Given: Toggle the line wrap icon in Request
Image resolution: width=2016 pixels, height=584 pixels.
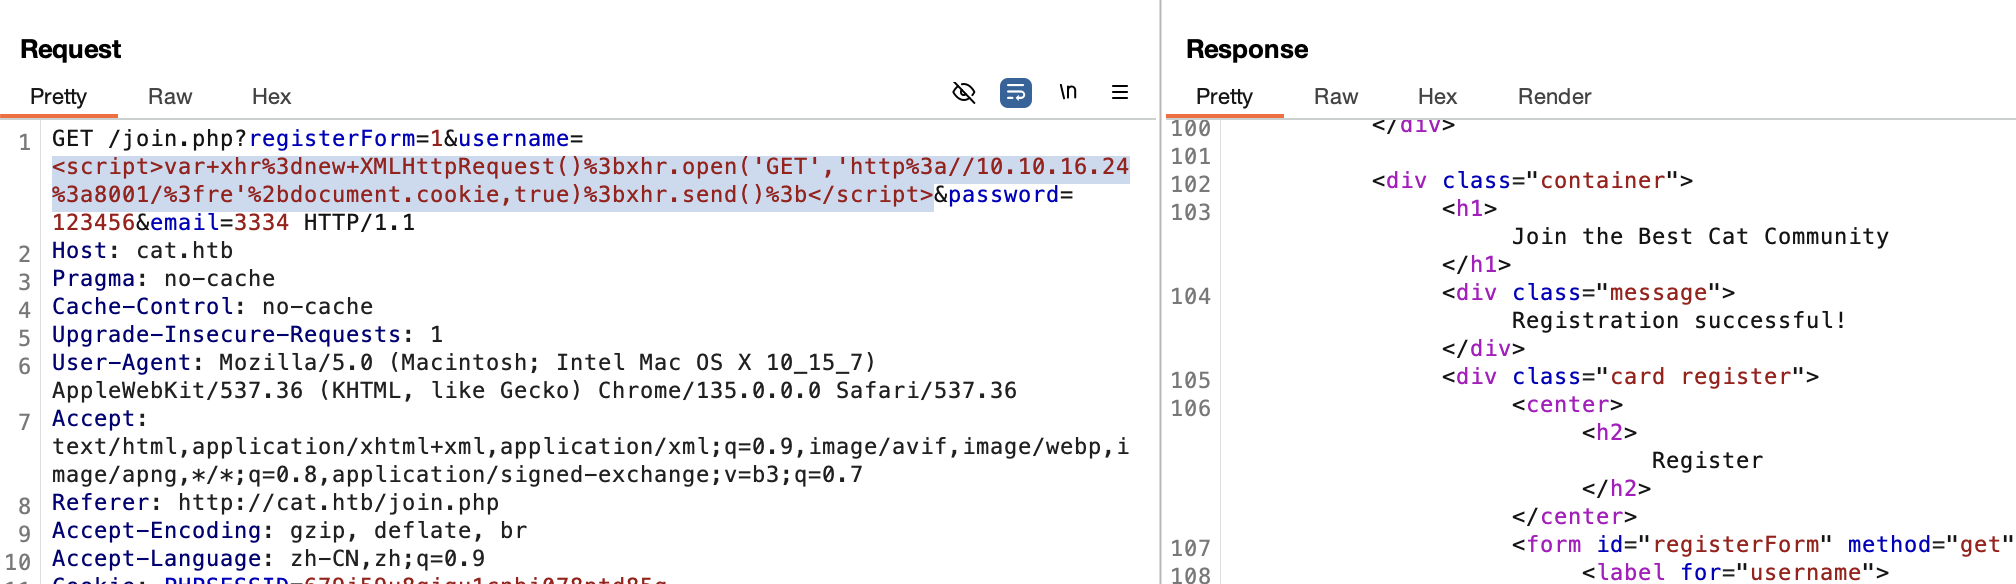Looking at the screenshot, I should [1016, 93].
